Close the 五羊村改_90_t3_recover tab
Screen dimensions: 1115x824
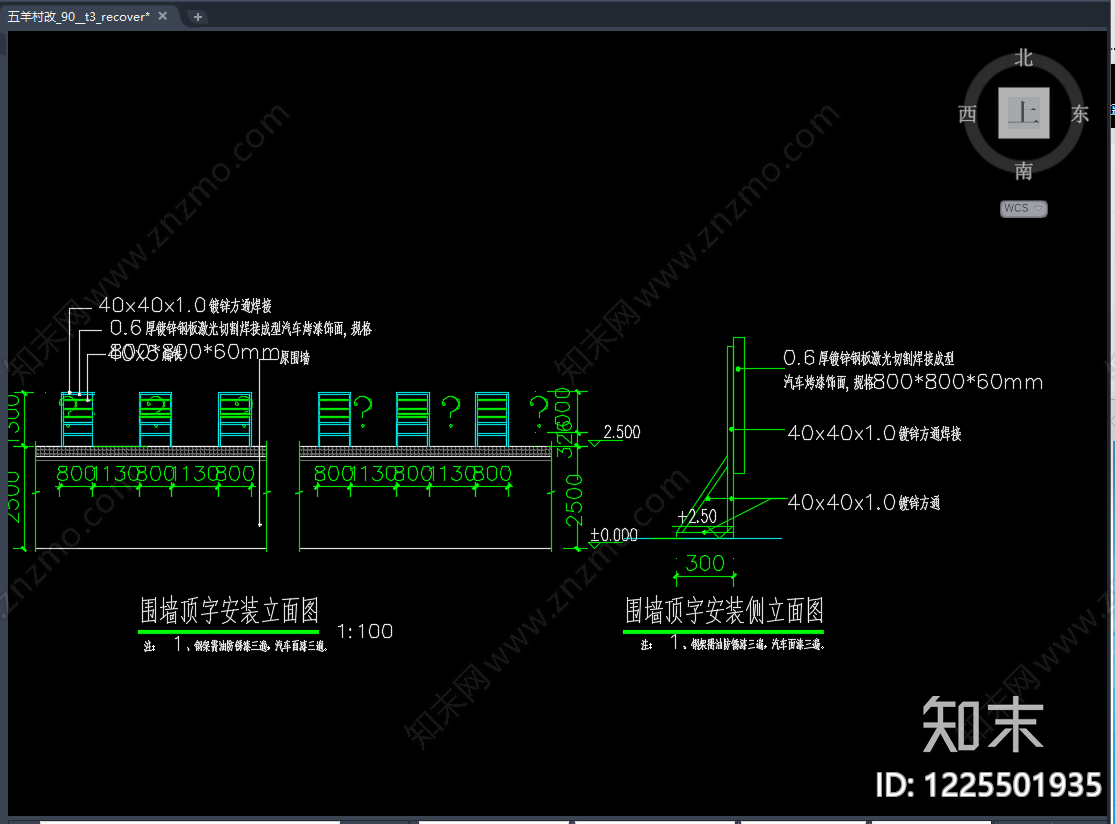[163, 16]
